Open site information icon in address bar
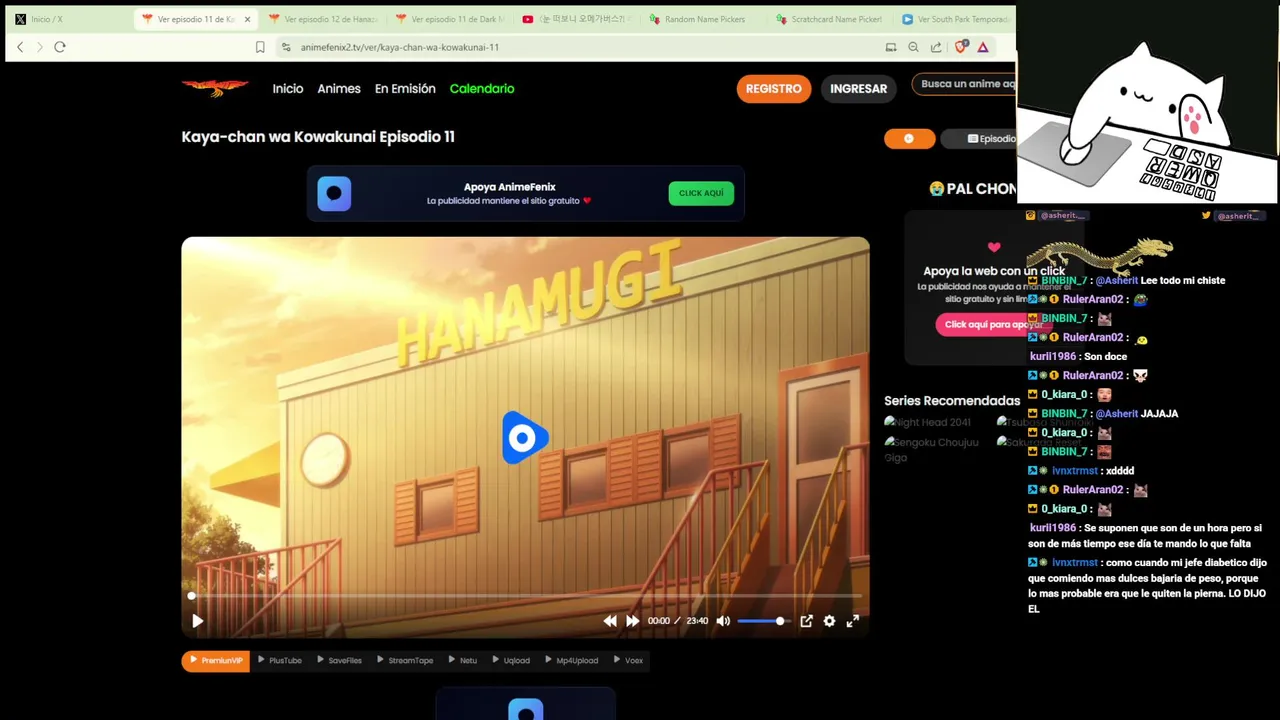 click(x=286, y=47)
